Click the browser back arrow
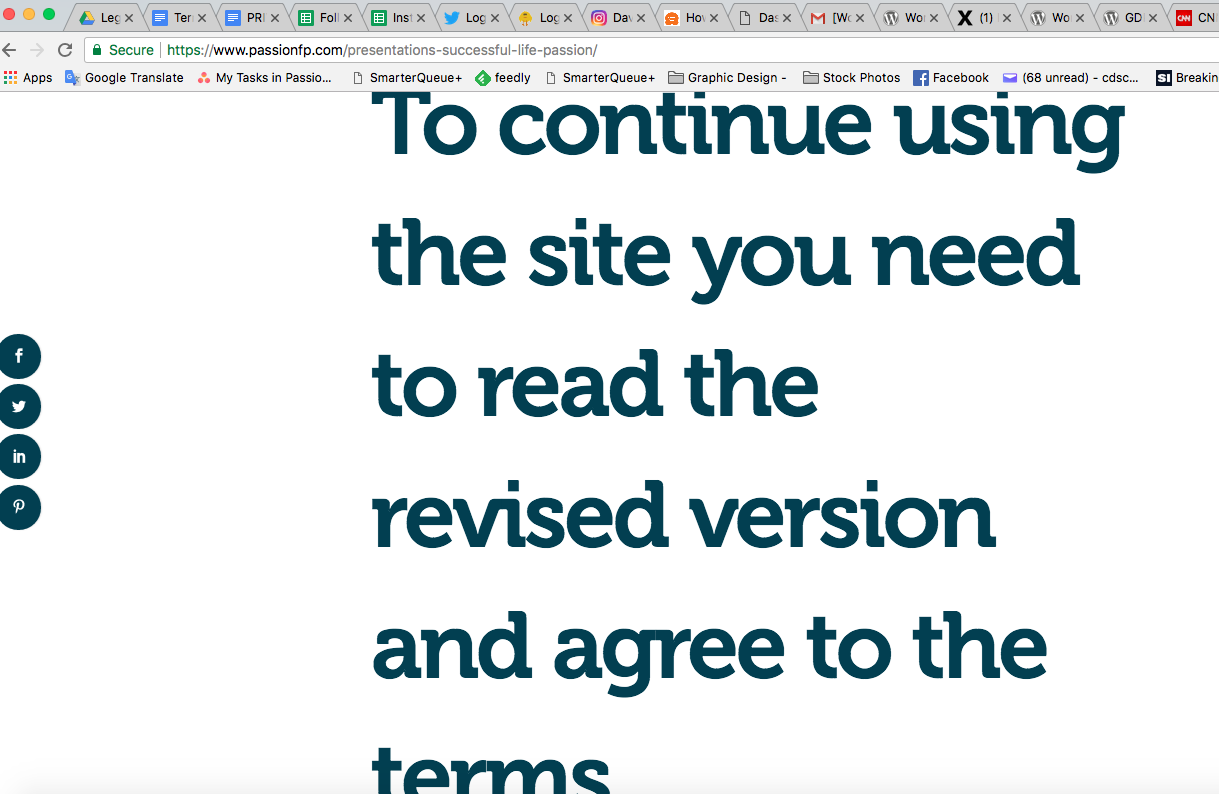Image resolution: width=1219 pixels, height=794 pixels. tap(10, 50)
